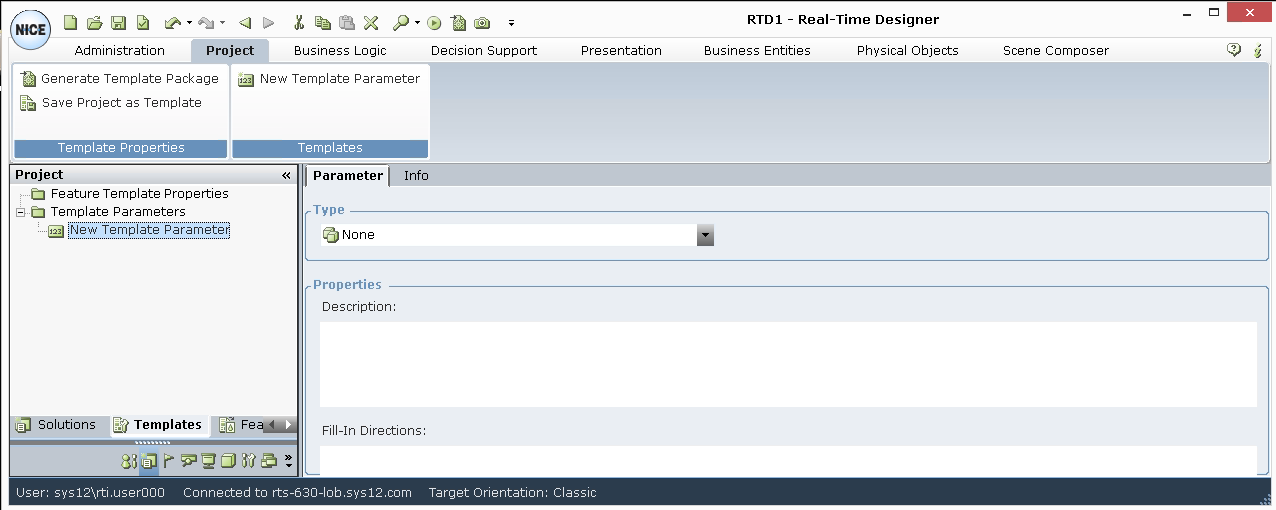
Task: Click Generate Template Package
Action: (120, 78)
